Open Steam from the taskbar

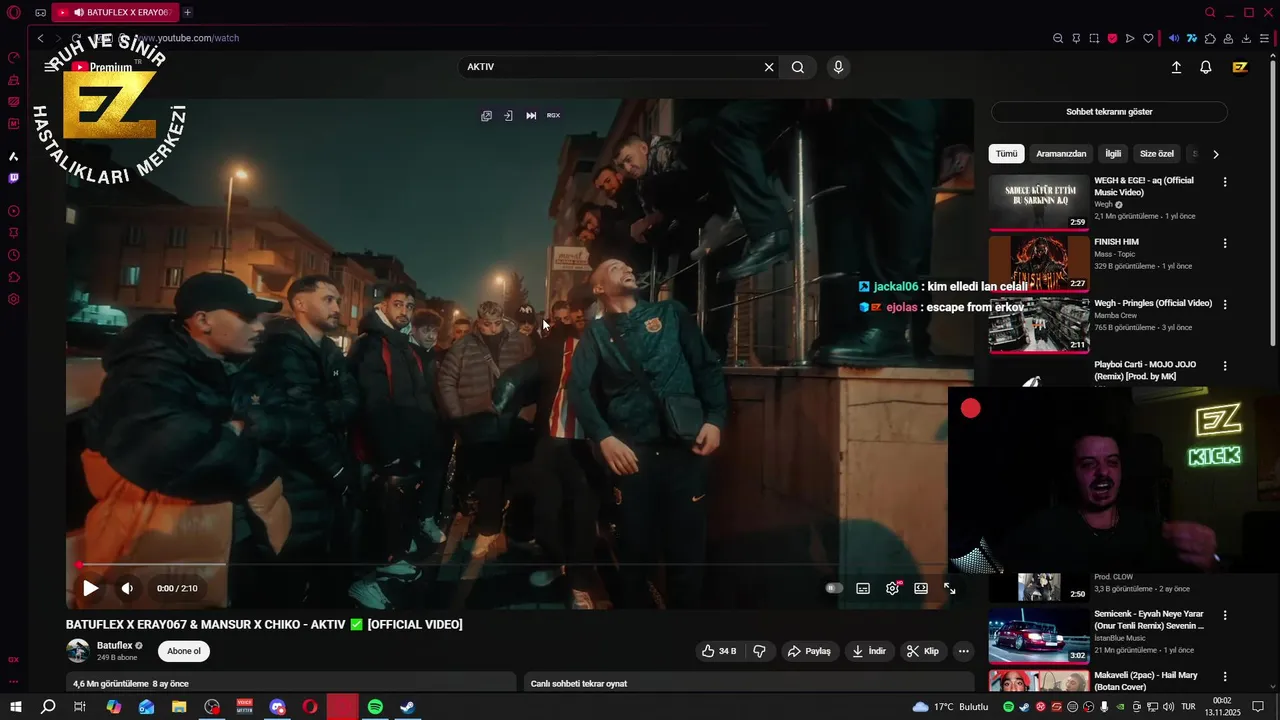[407, 707]
